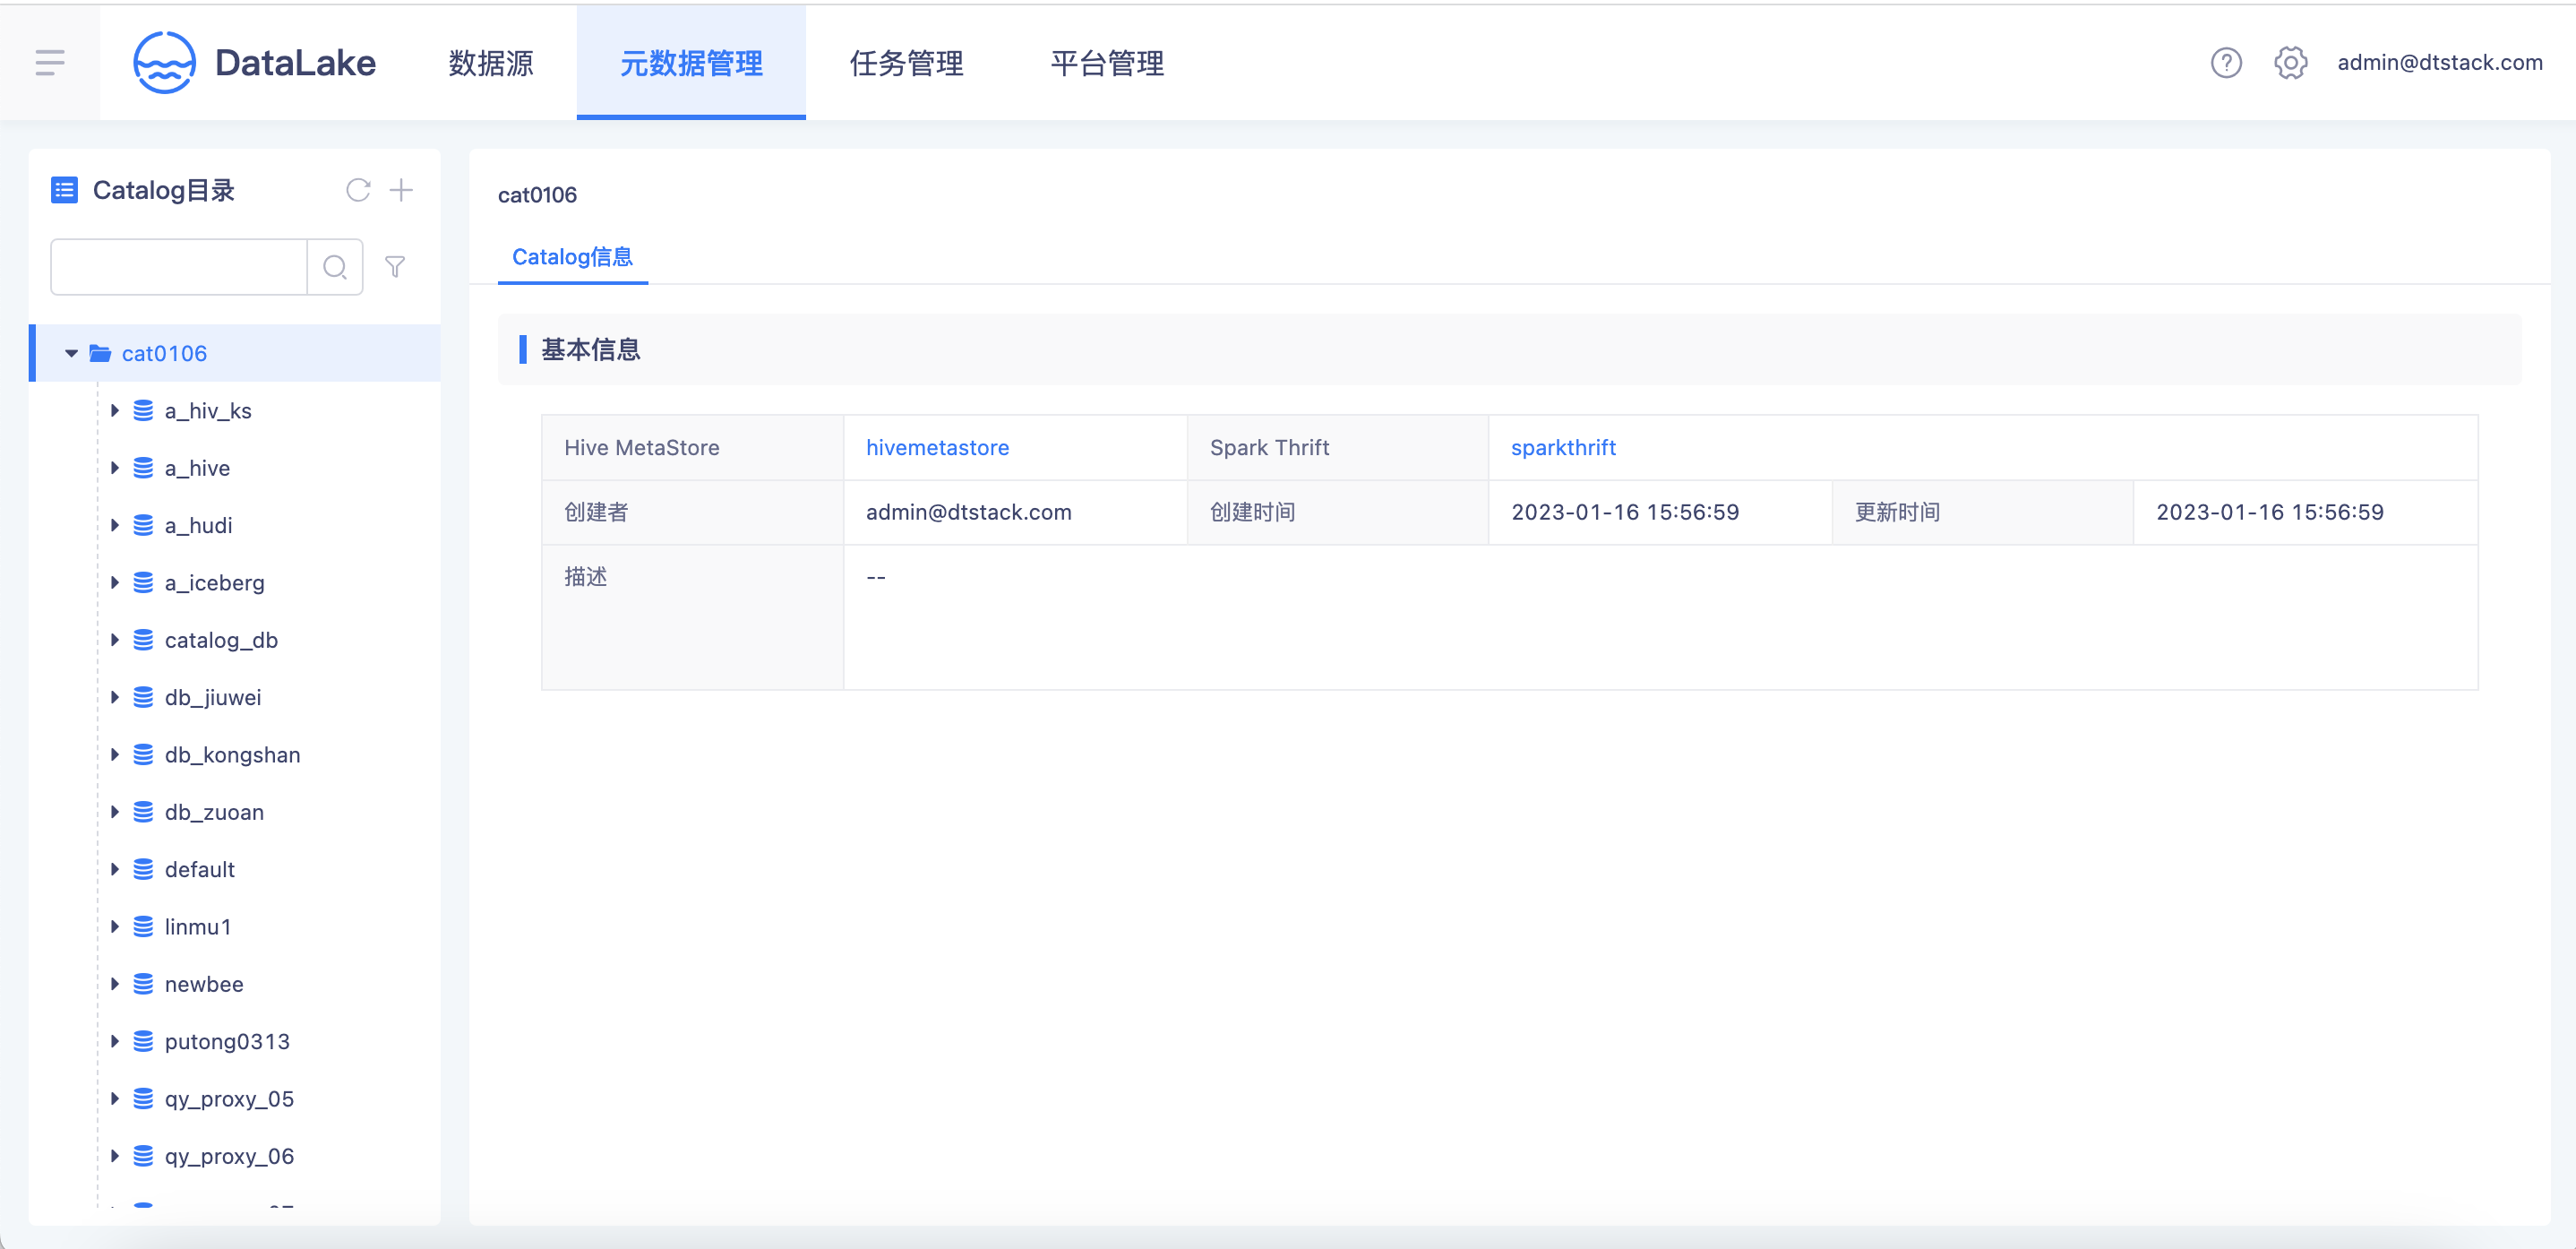The width and height of the screenshot is (2576, 1249).
Task: Expand the a_hudi database node
Action: click(114, 525)
